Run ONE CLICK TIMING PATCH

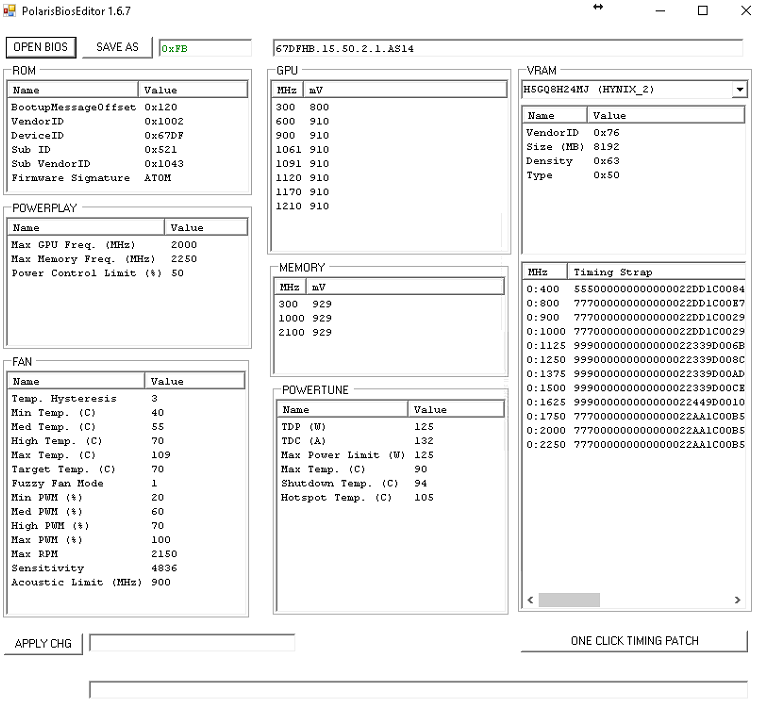pos(634,641)
